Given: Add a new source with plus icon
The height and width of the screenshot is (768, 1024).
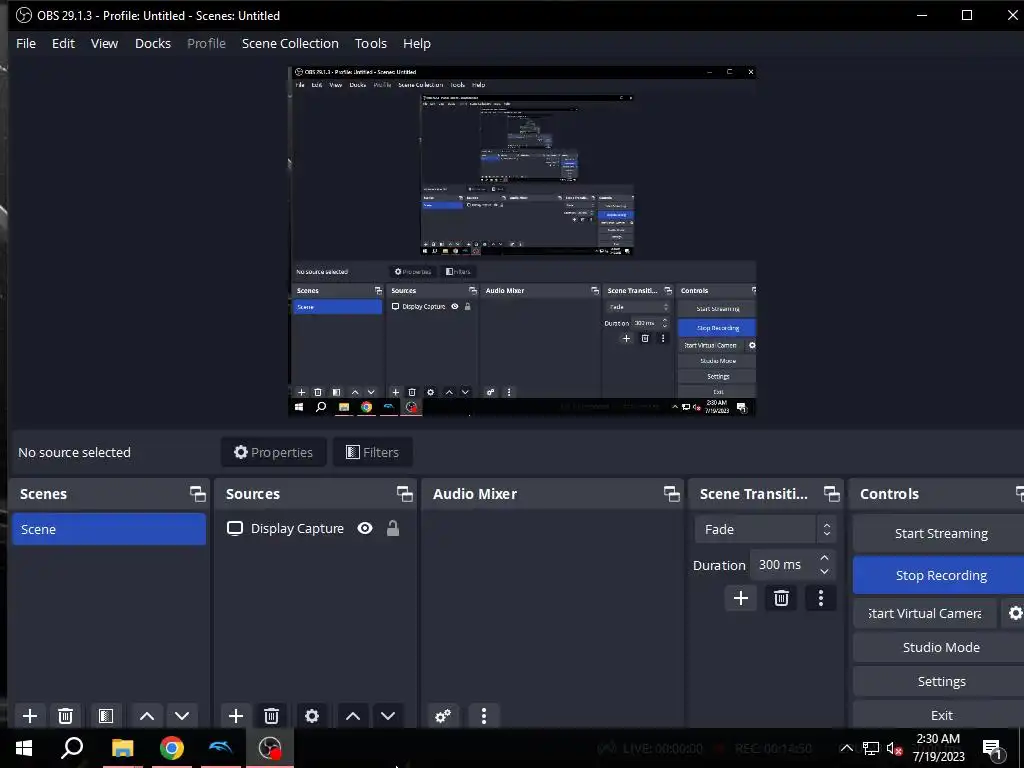Looking at the screenshot, I should pyautogui.click(x=236, y=716).
